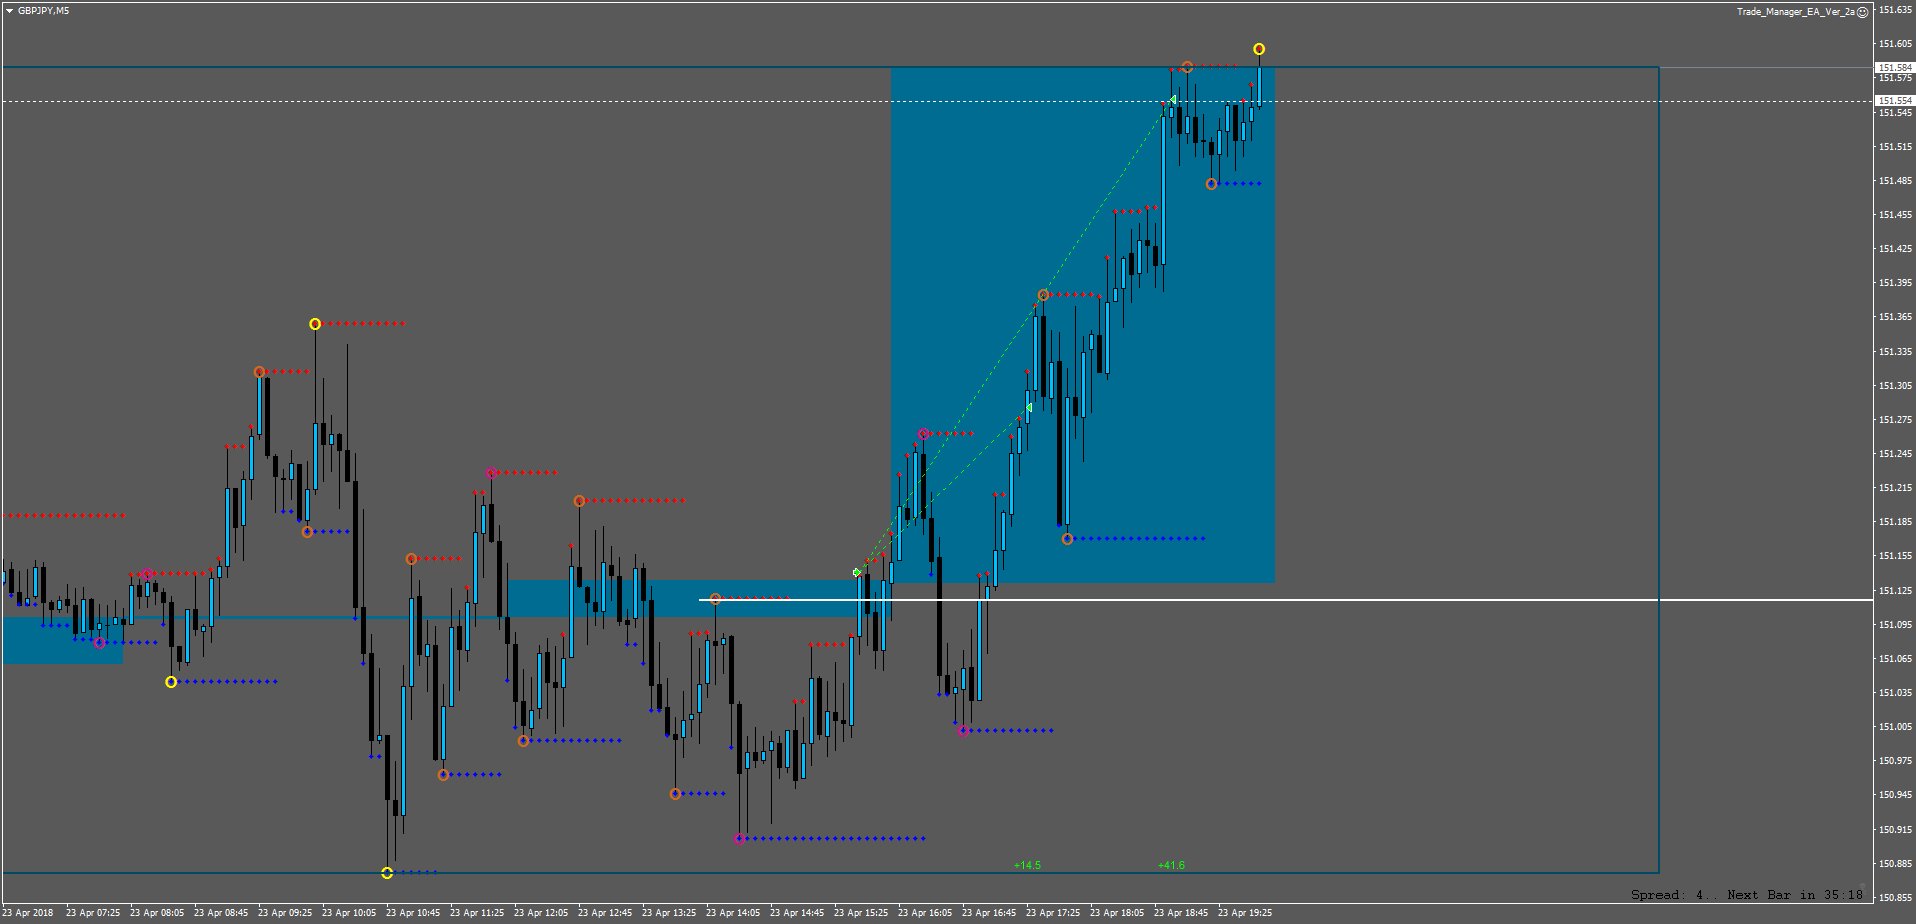Click the 151.065 price axis label

coord(1896,659)
